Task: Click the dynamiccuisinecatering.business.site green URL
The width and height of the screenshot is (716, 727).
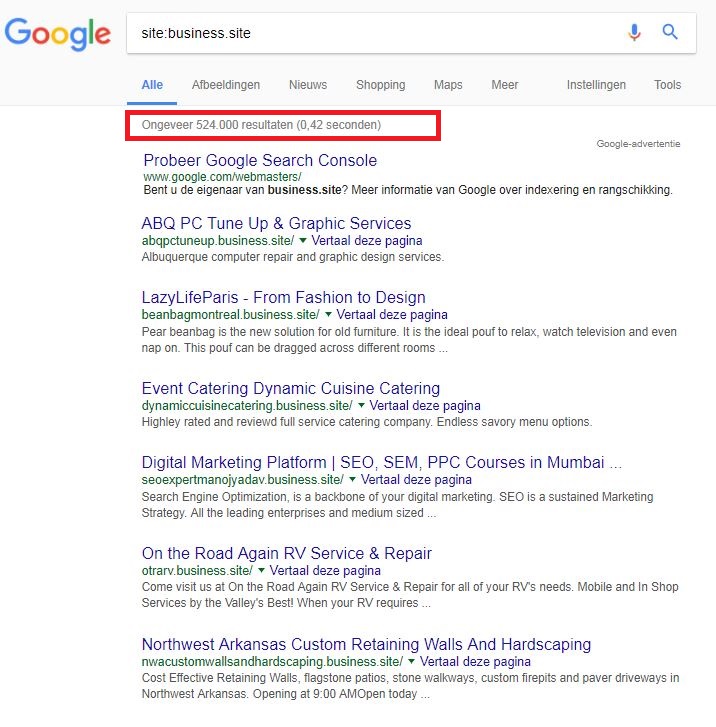Action: [x=247, y=406]
